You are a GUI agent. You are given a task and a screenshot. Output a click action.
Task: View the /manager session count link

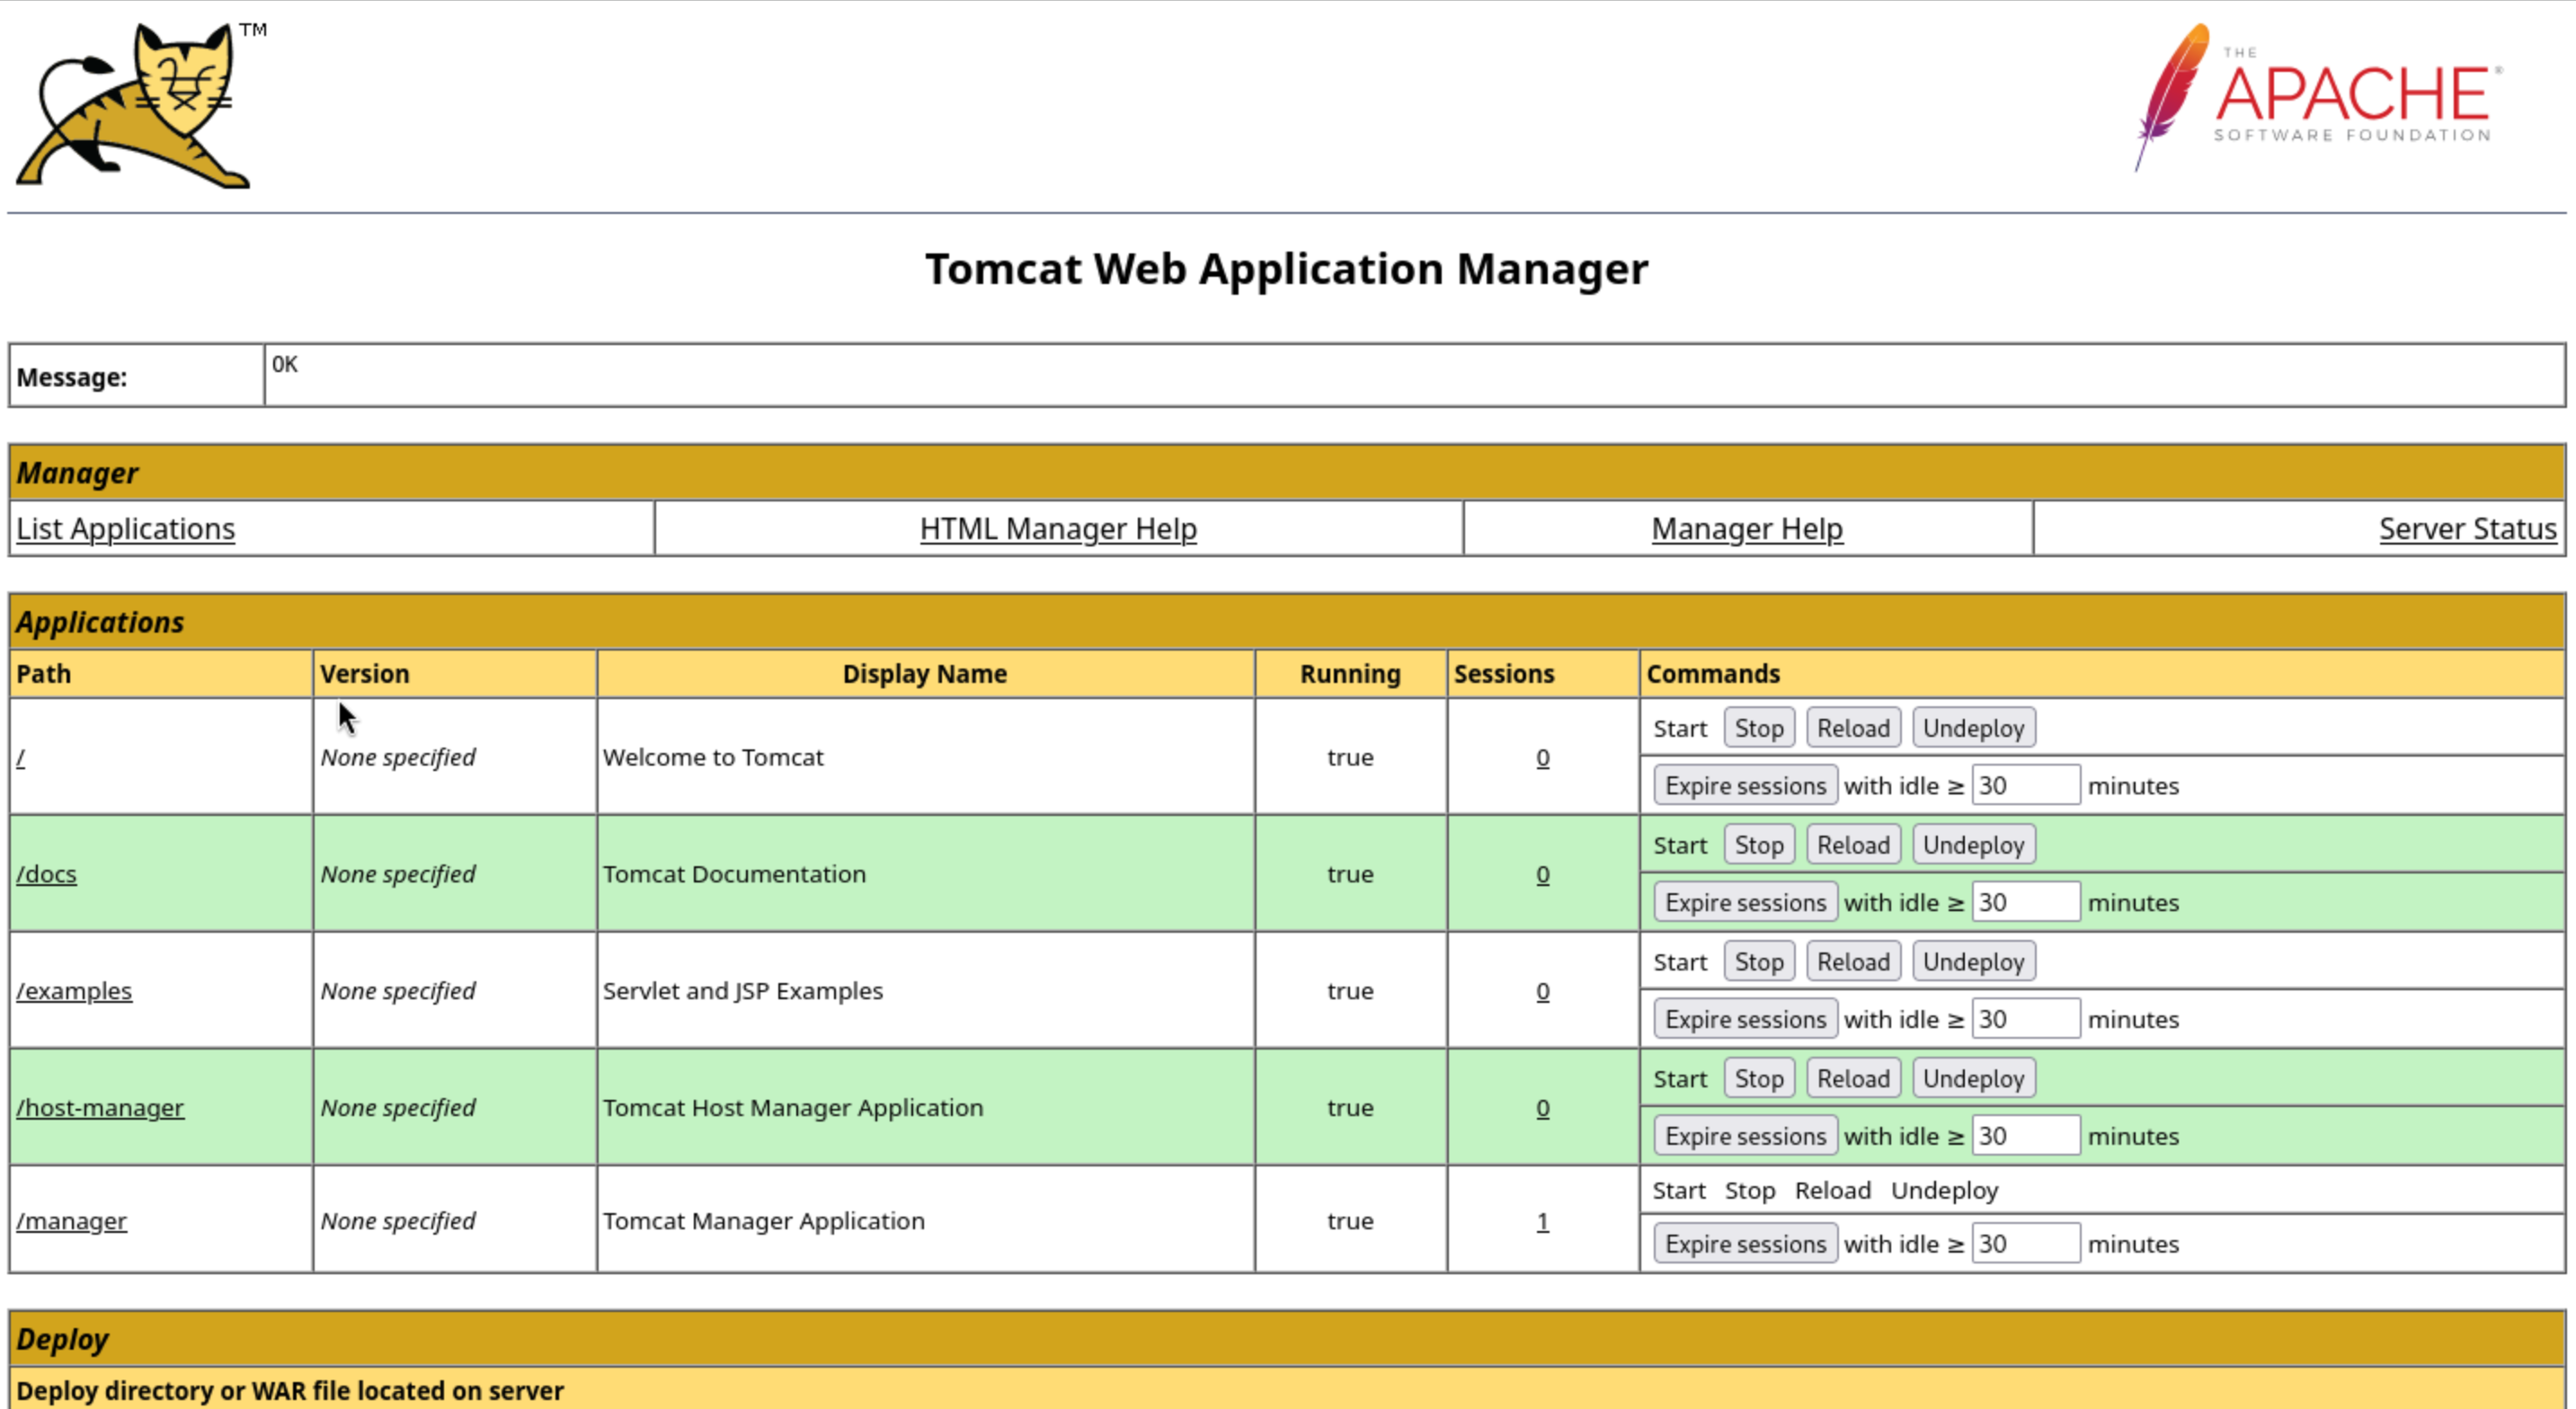(1542, 1221)
